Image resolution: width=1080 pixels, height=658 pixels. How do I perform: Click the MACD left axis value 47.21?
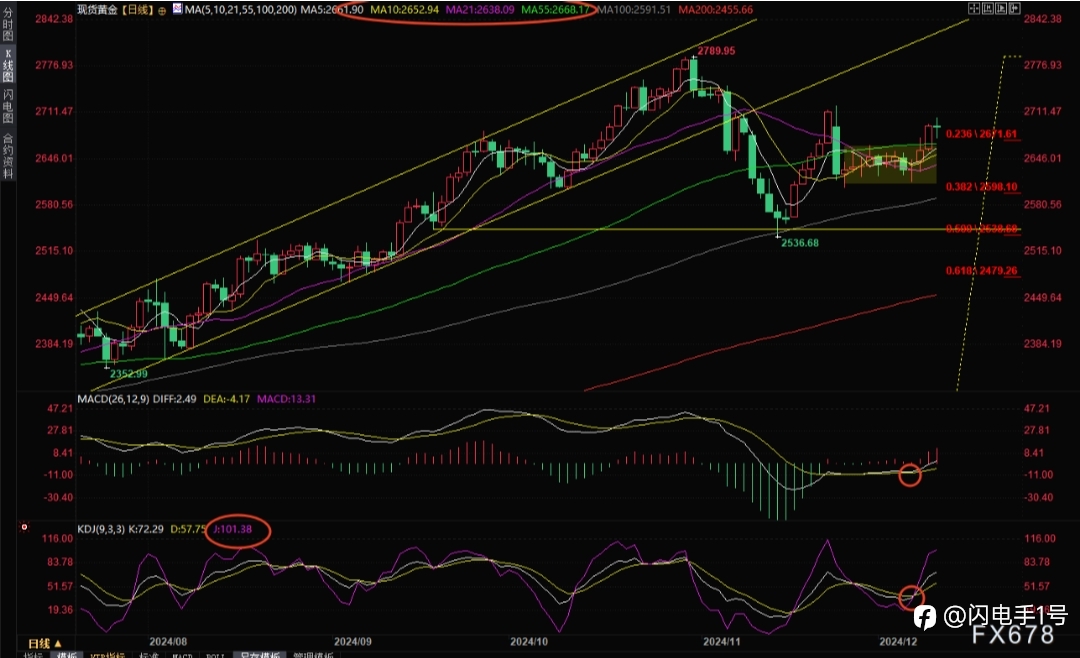click(x=61, y=409)
